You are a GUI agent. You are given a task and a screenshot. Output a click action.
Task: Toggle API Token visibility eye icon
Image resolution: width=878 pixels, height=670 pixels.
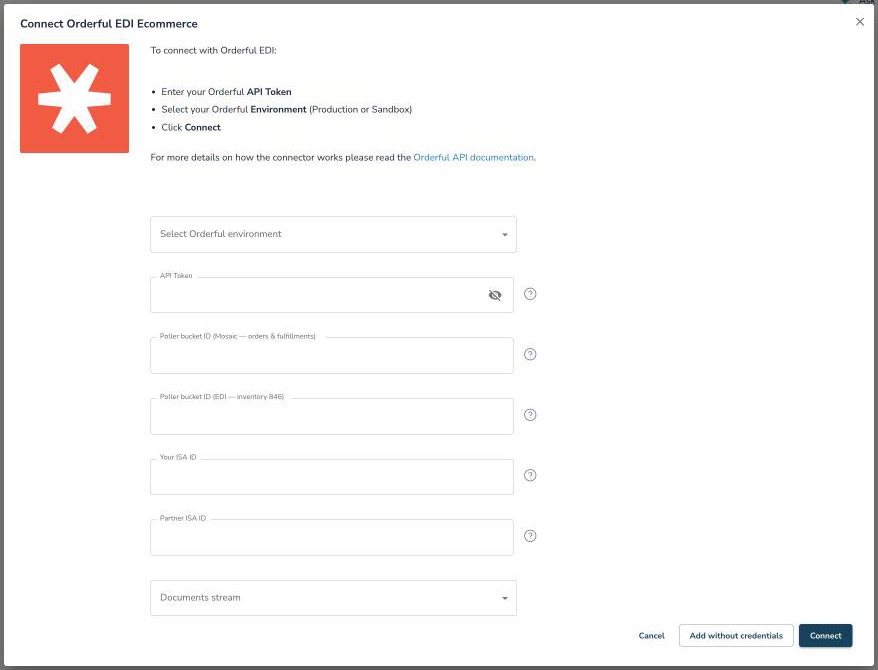click(x=494, y=295)
